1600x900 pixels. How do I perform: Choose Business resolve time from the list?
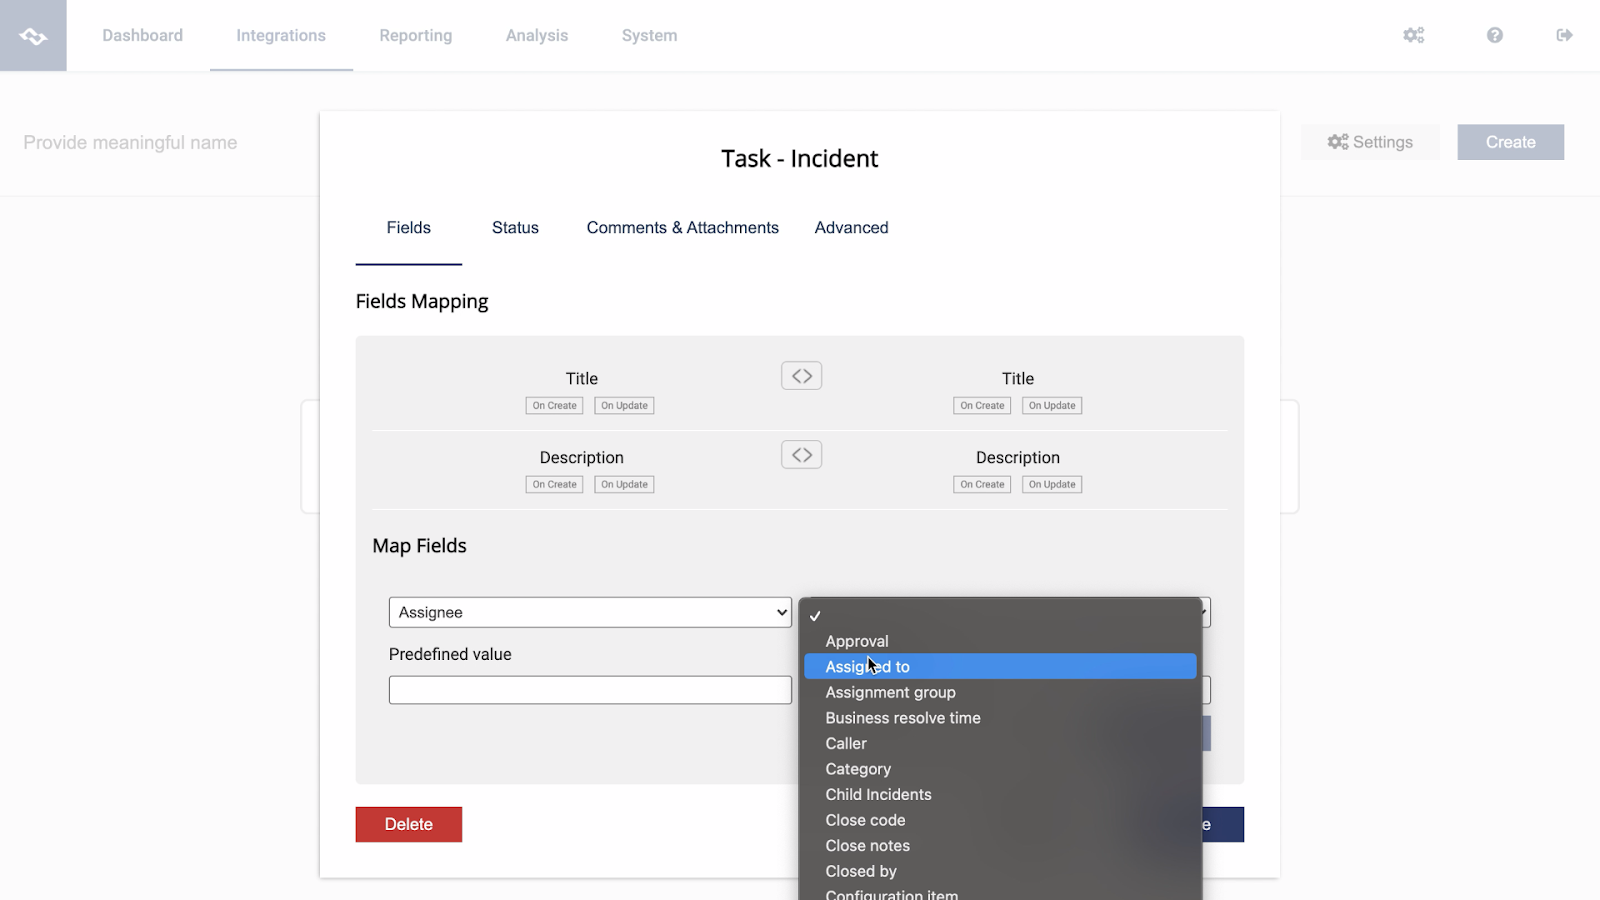[x=901, y=717]
